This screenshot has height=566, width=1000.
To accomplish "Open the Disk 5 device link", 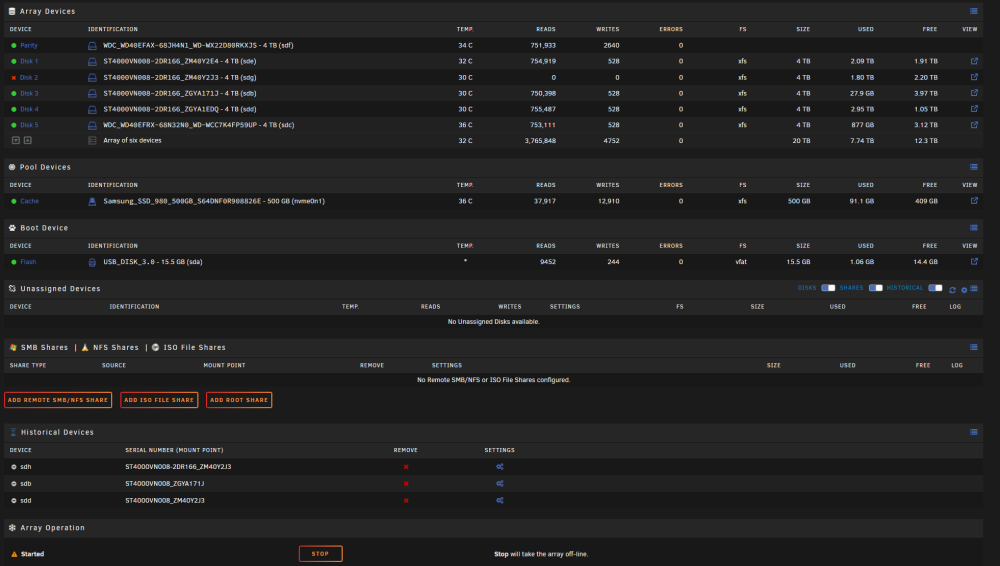I will point(29,126).
